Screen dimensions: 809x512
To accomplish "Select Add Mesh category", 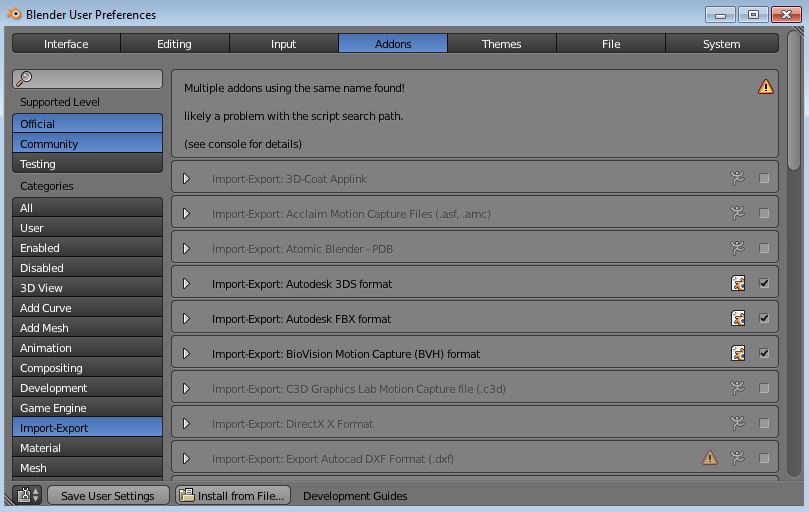I will pos(87,328).
